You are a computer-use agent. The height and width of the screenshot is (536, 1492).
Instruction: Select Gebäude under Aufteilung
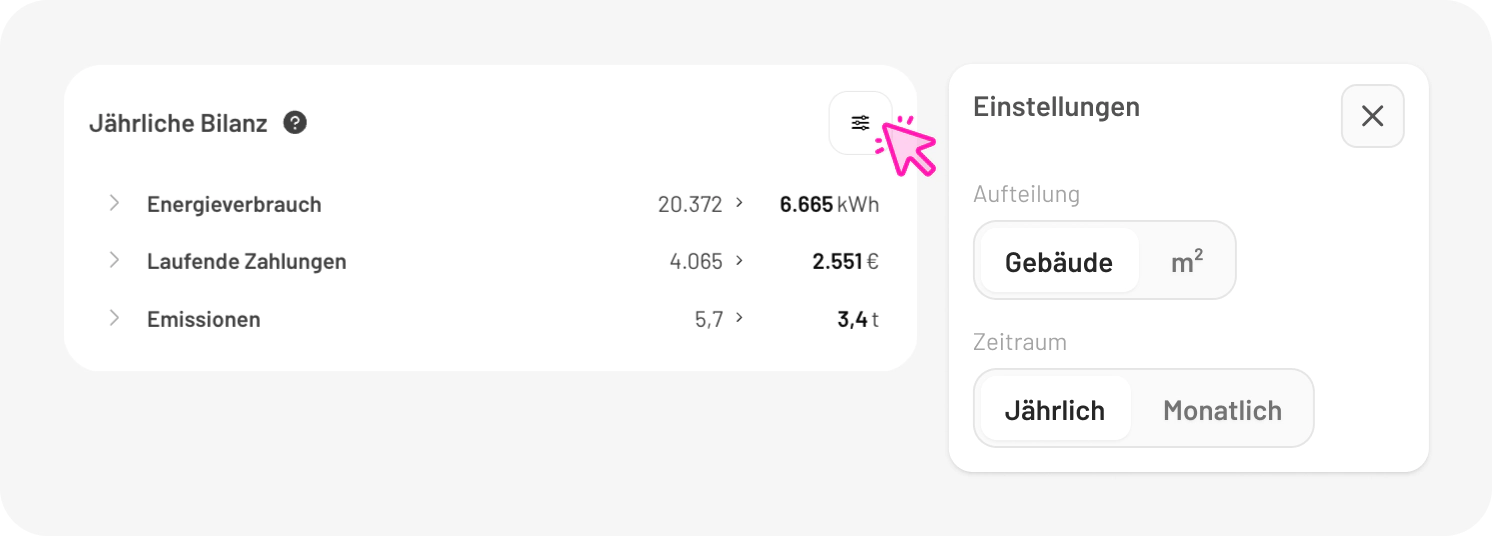(1058, 262)
